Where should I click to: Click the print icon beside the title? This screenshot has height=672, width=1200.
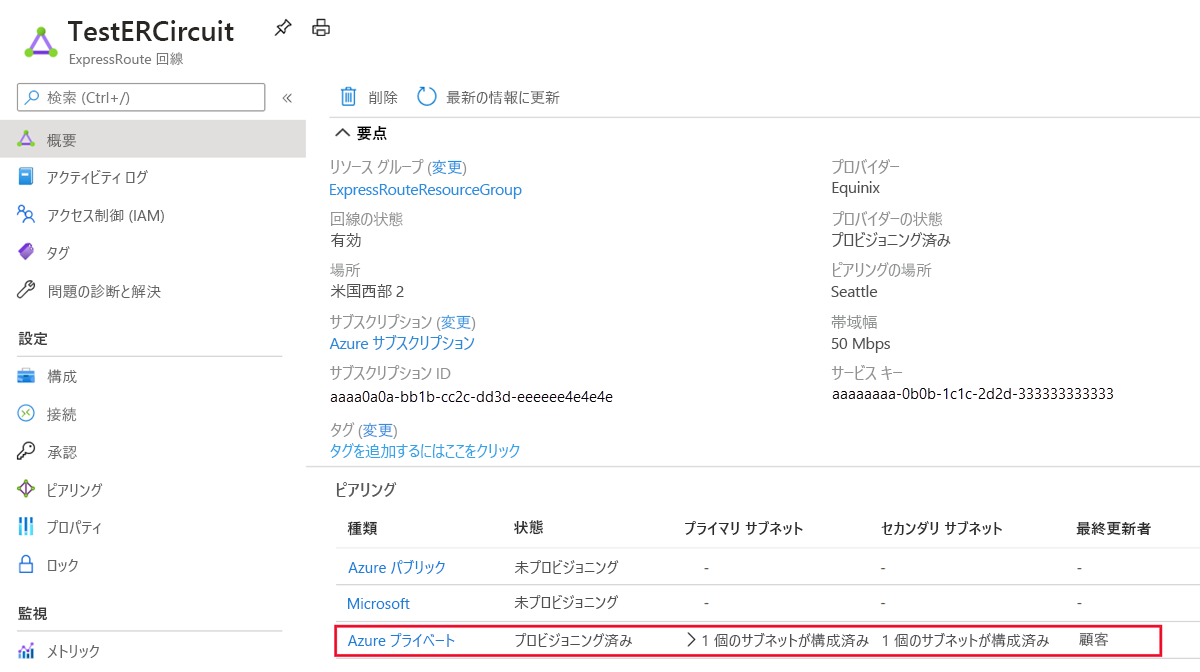321,28
